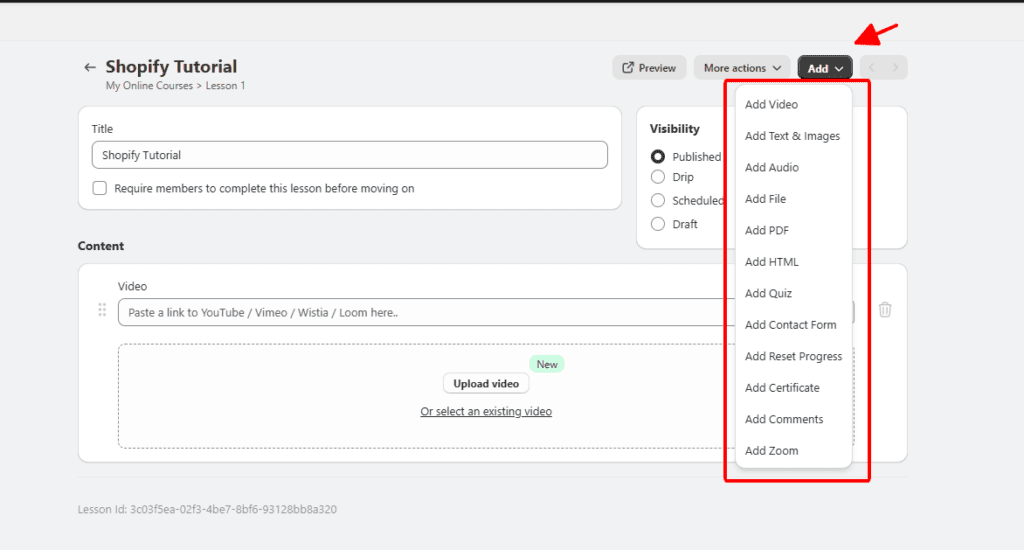Screen dimensions: 1024x550
Task: Click the lesson Title input field
Action: click(x=349, y=155)
